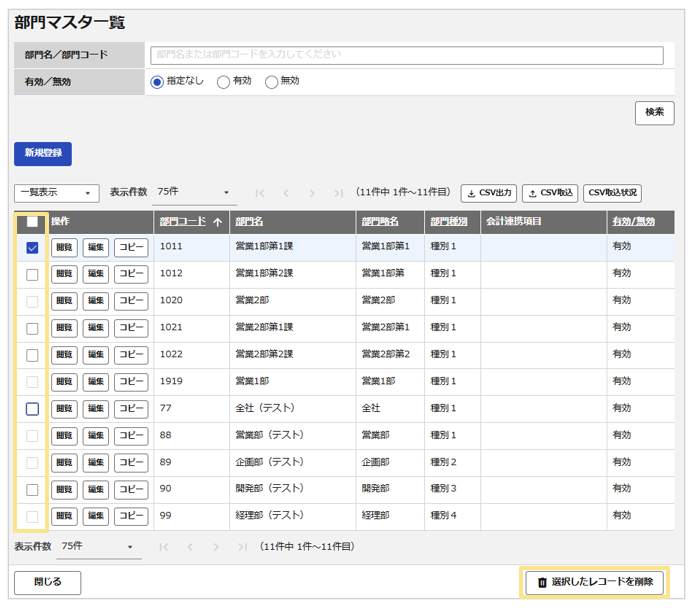This screenshot has height=612, width=695.
Task: Select the 有効 radio button
Action: coord(223,82)
